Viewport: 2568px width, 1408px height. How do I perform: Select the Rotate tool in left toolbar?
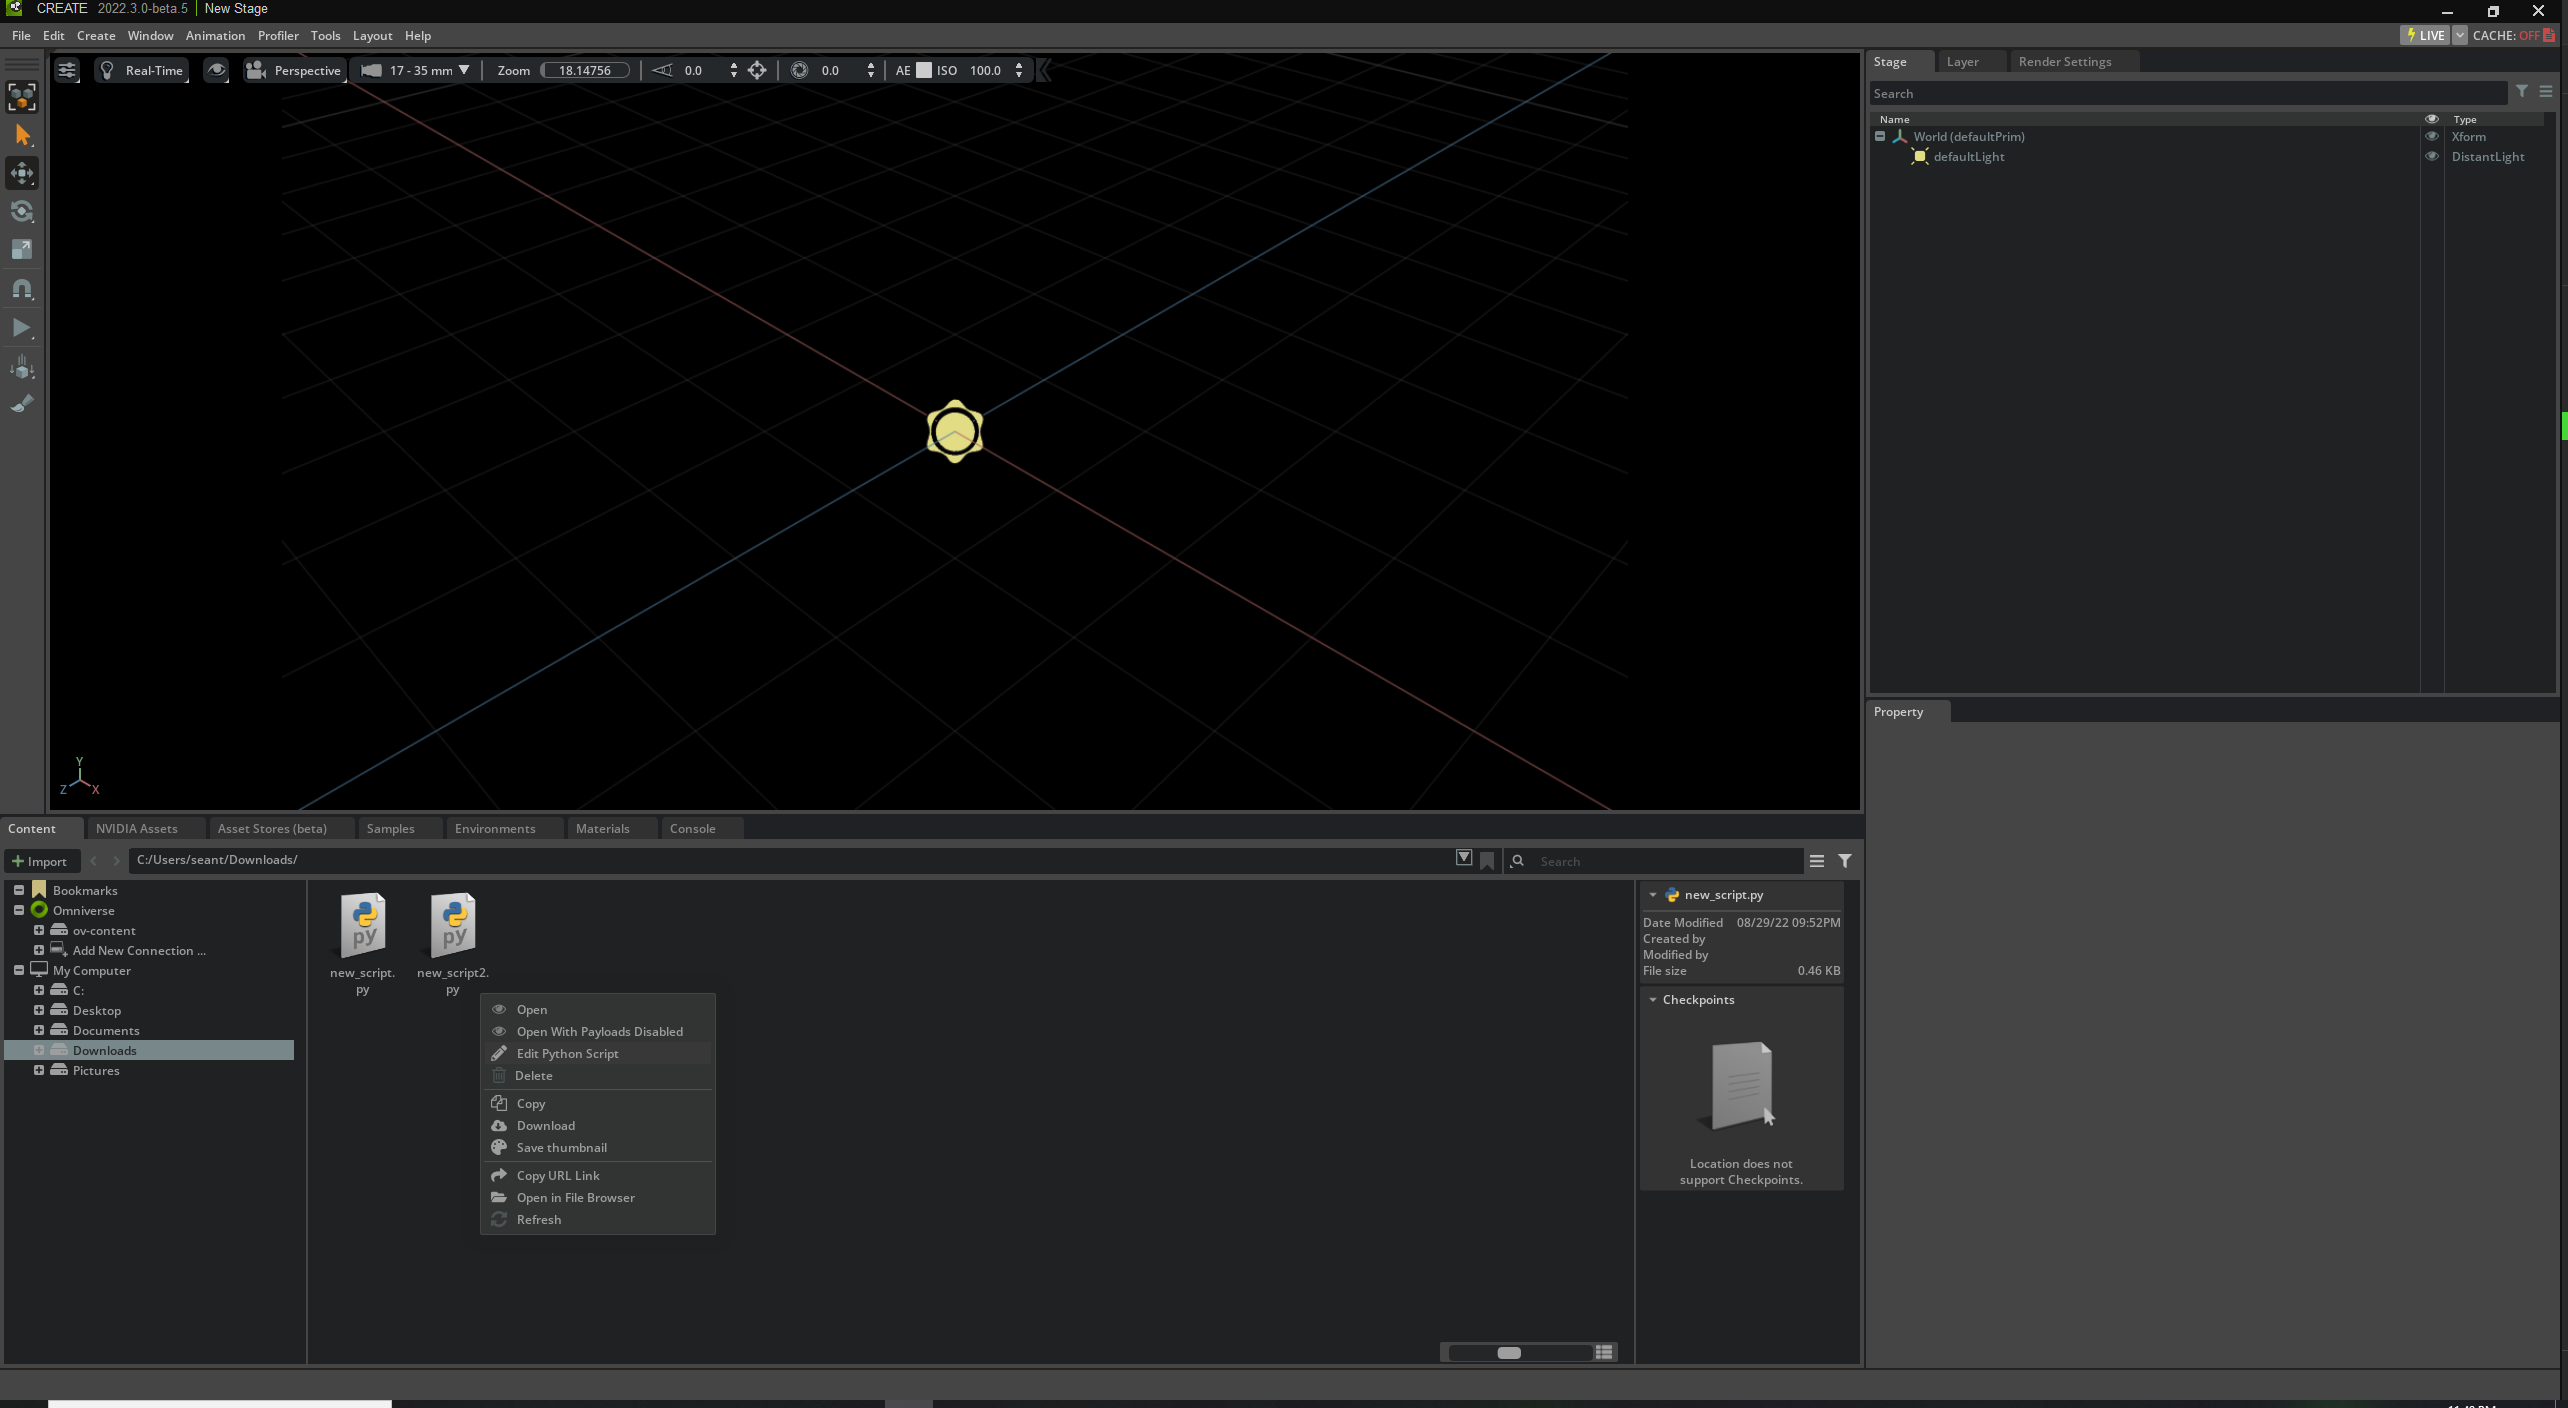[x=22, y=212]
